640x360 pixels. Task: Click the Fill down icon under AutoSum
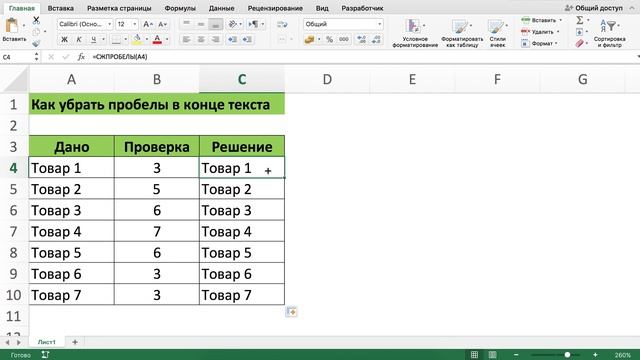580,32
